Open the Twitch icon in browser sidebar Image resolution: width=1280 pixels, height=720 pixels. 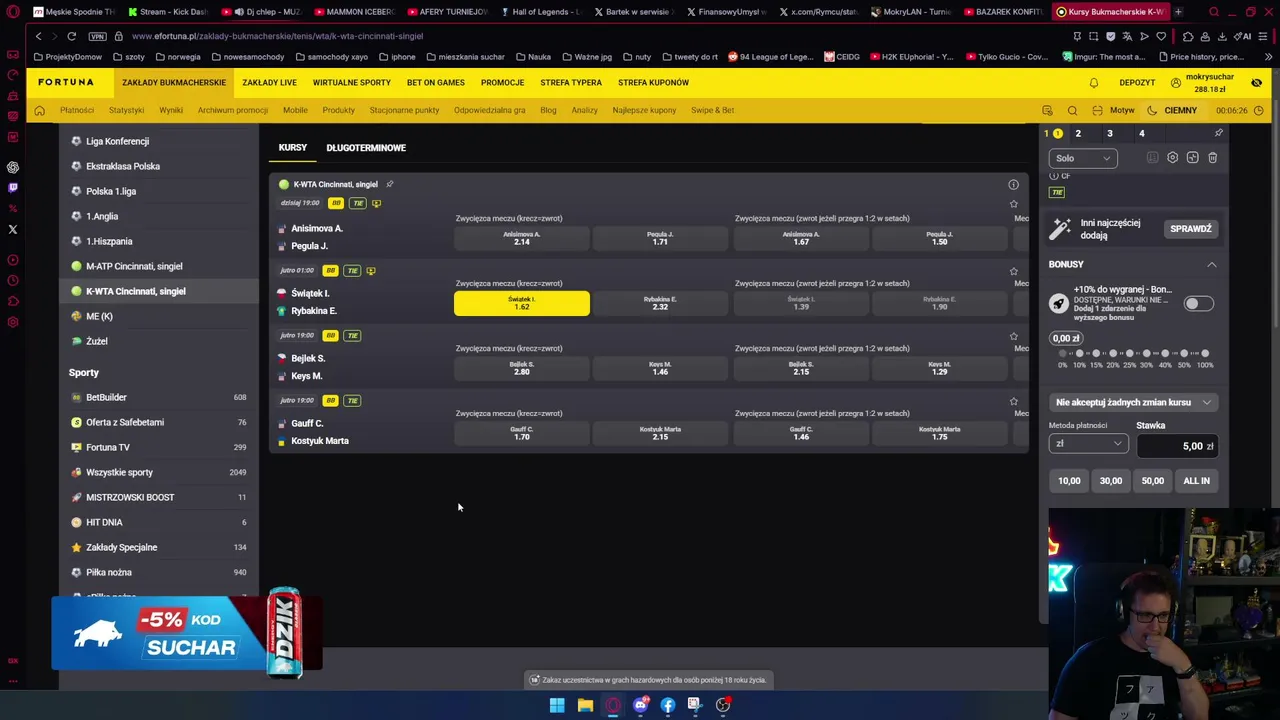coord(13,187)
